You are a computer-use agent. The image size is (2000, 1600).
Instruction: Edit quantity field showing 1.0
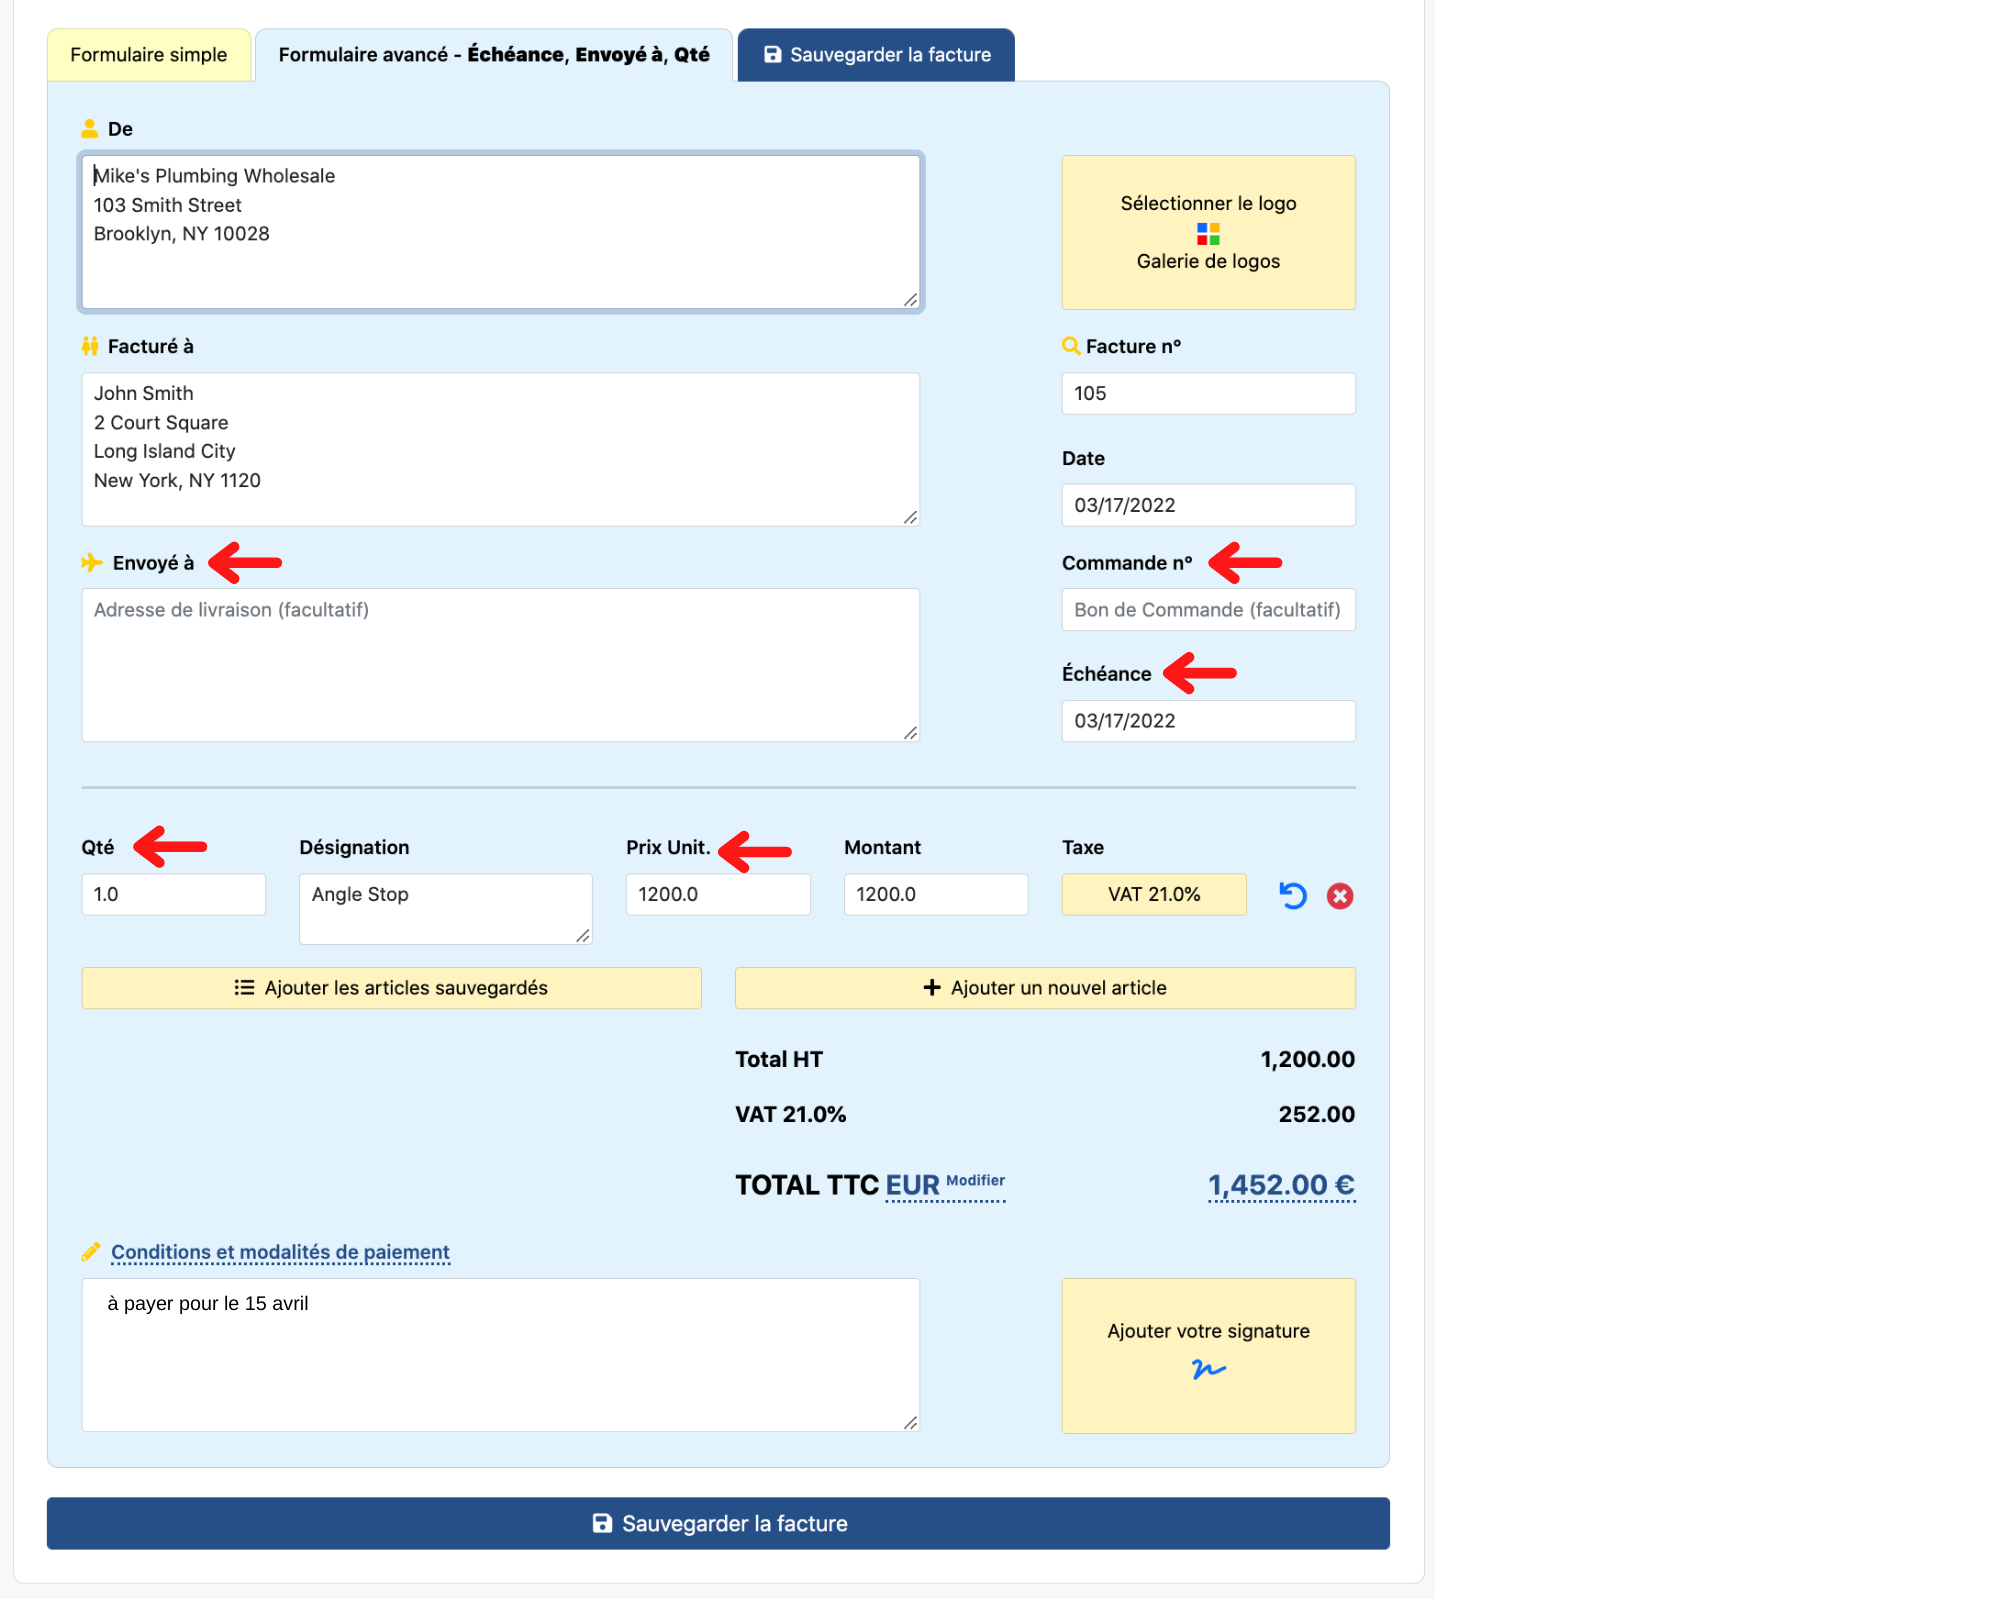click(174, 894)
